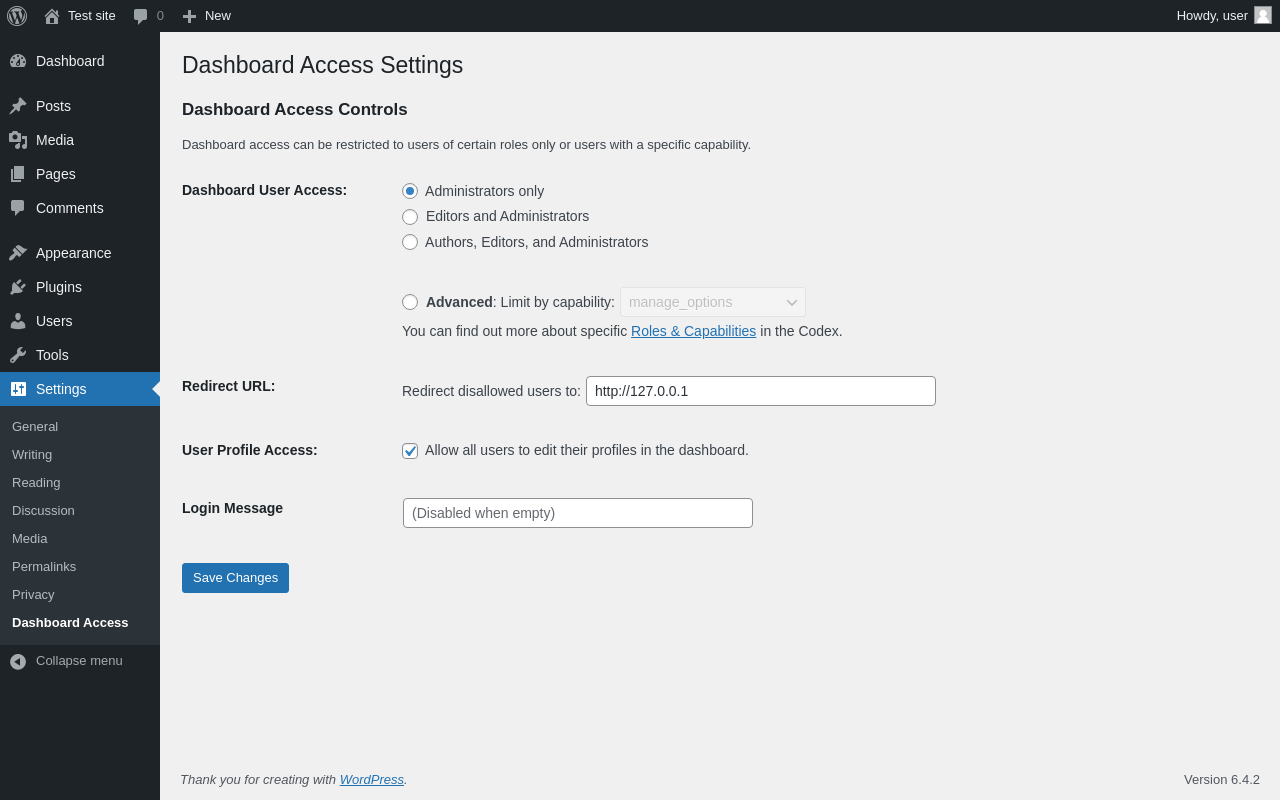Open the manage_options capability dropdown

pyautogui.click(x=712, y=302)
